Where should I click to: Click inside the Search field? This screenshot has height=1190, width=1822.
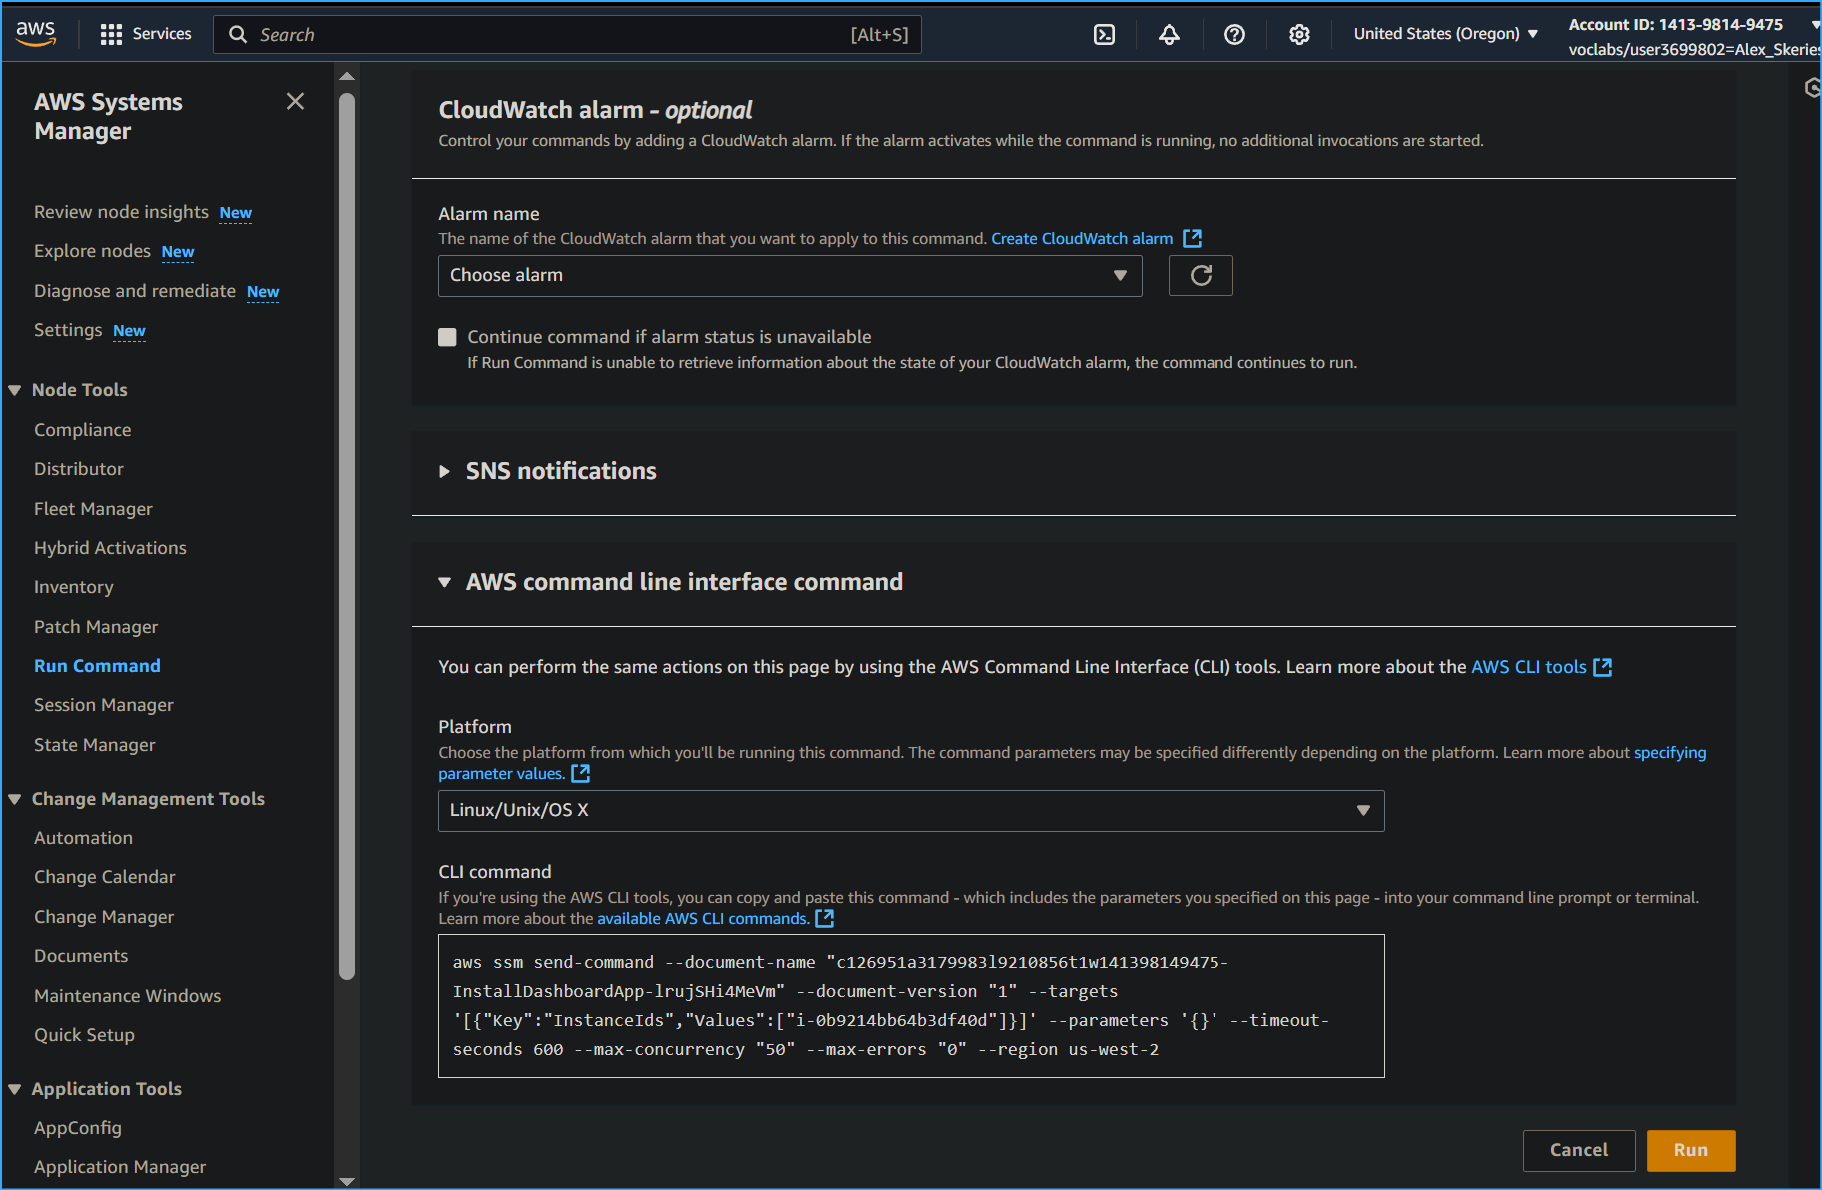pyautogui.click(x=560, y=34)
